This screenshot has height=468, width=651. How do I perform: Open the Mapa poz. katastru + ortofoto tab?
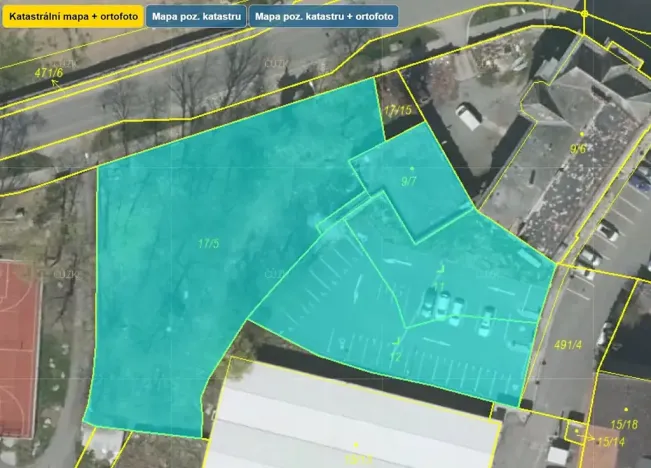324,17
